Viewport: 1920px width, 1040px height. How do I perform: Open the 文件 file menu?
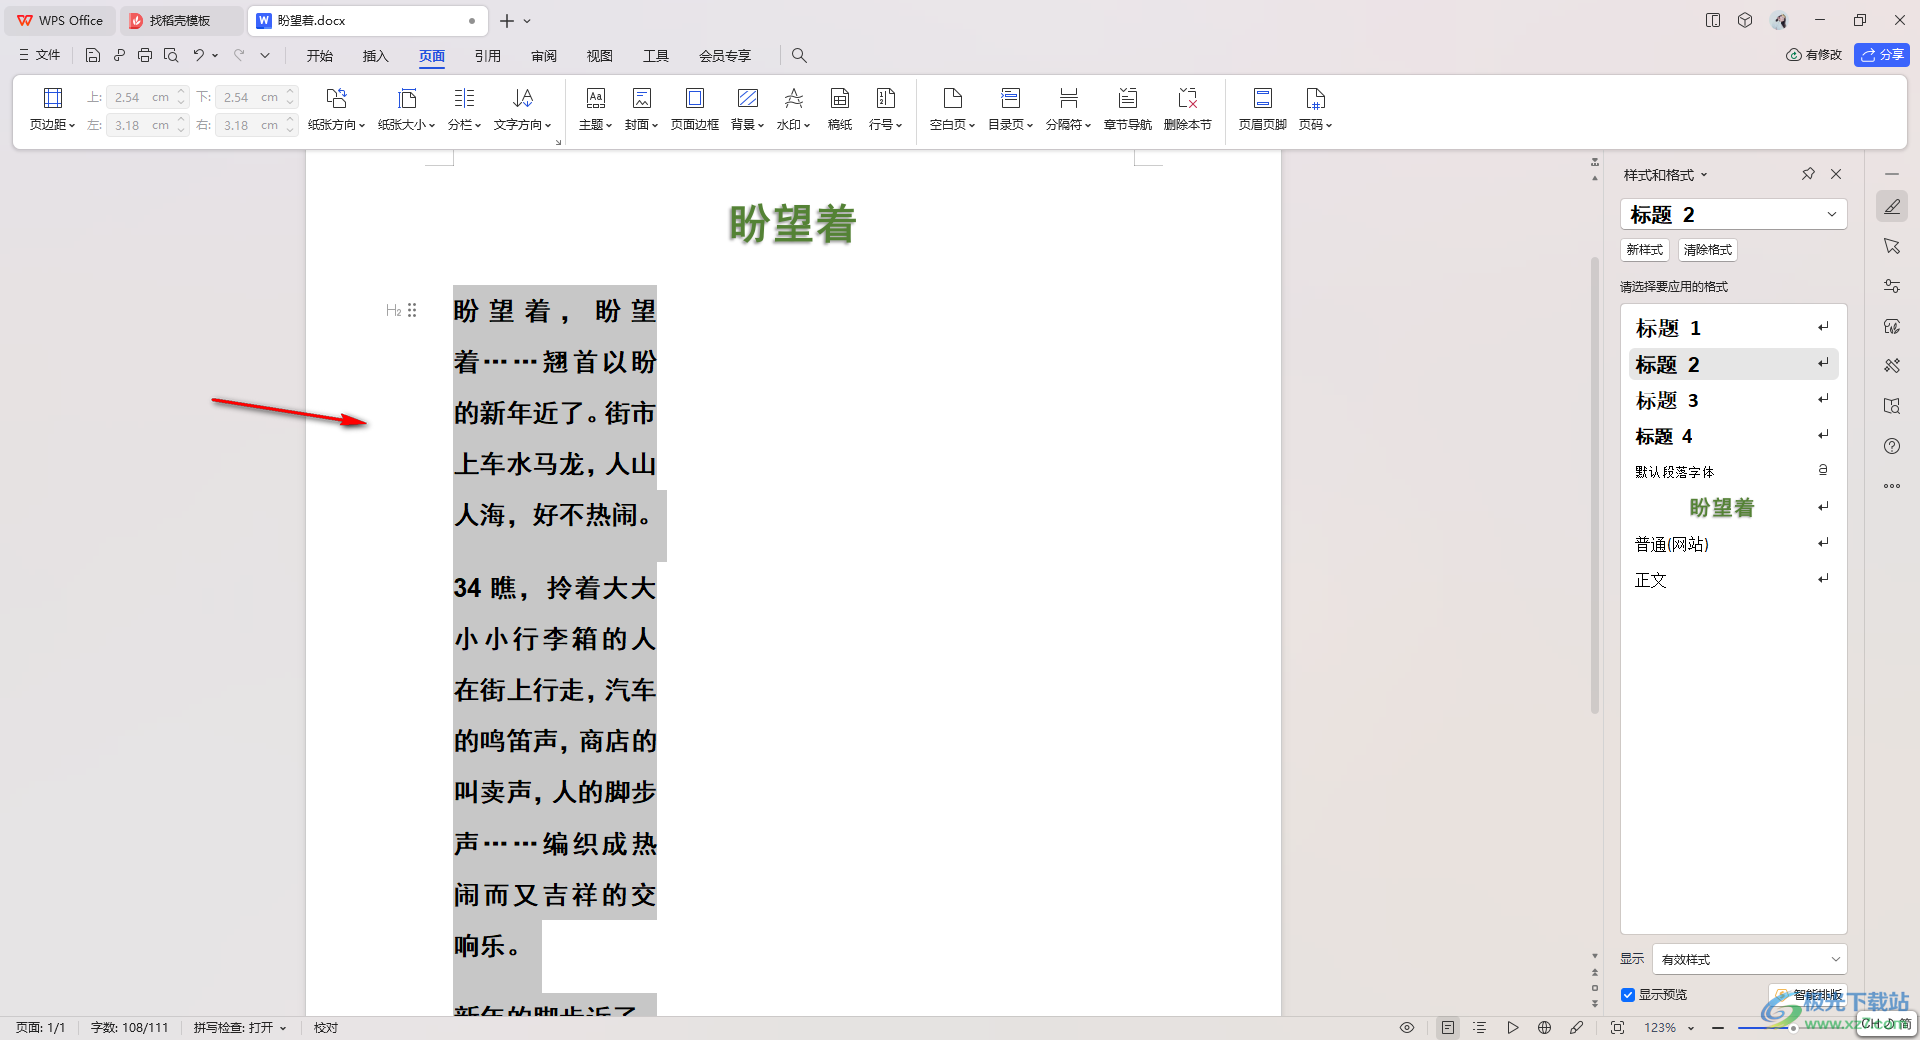click(x=39, y=55)
